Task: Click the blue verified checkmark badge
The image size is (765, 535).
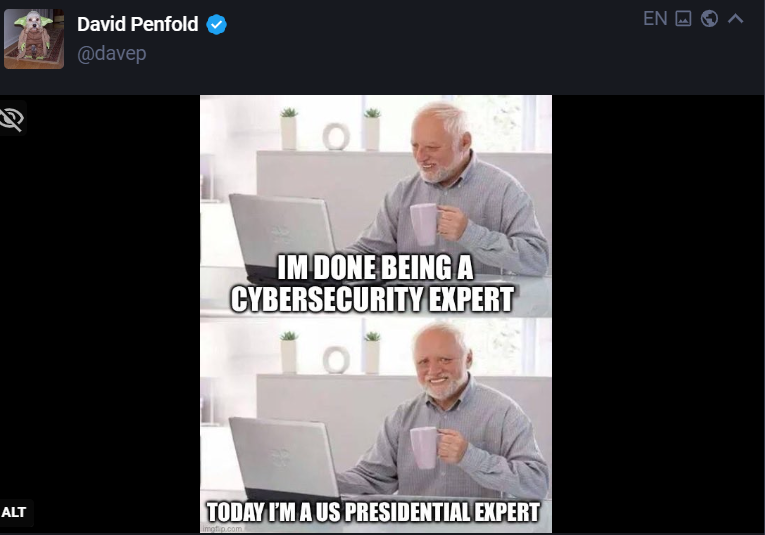Action: coord(216,24)
